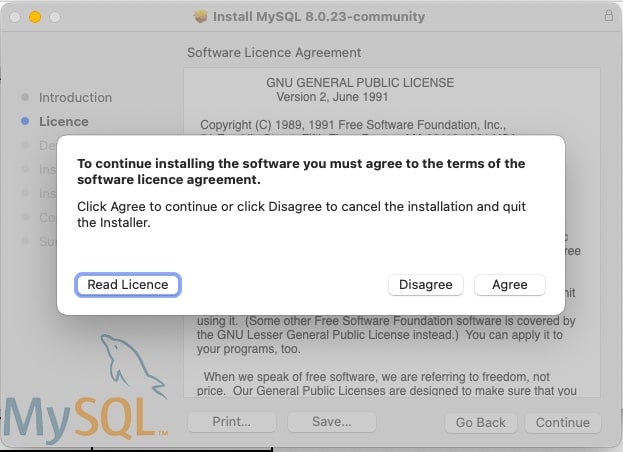Click the bold dialog message about agreeing
The width and height of the screenshot is (623, 452).
301,172
